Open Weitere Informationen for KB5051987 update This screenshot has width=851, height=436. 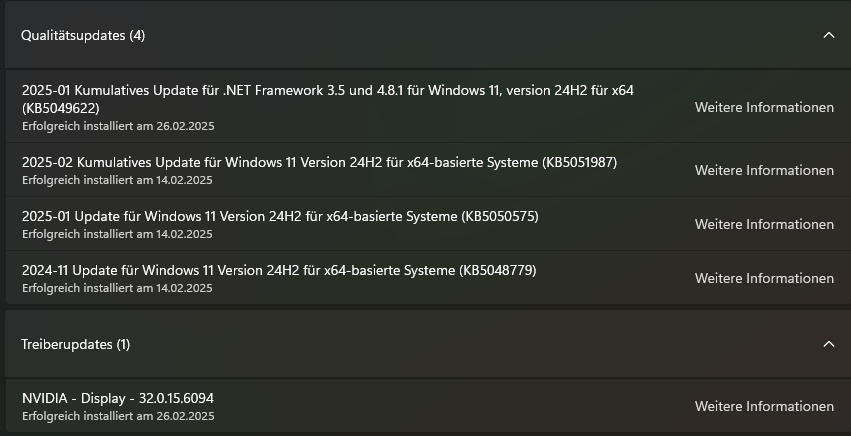(x=764, y=170)
